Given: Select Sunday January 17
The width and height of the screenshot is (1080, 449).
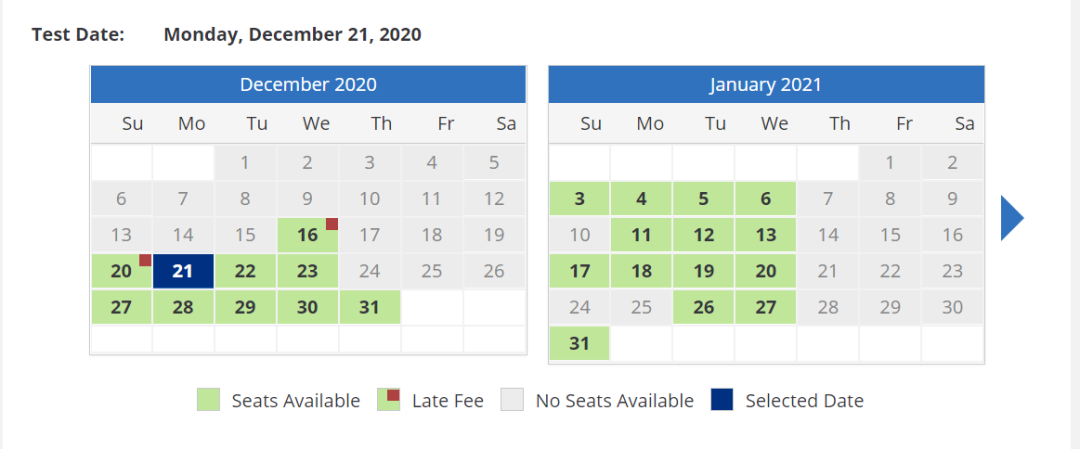Looking at the screenshot, I should click(x=579, y=271).
